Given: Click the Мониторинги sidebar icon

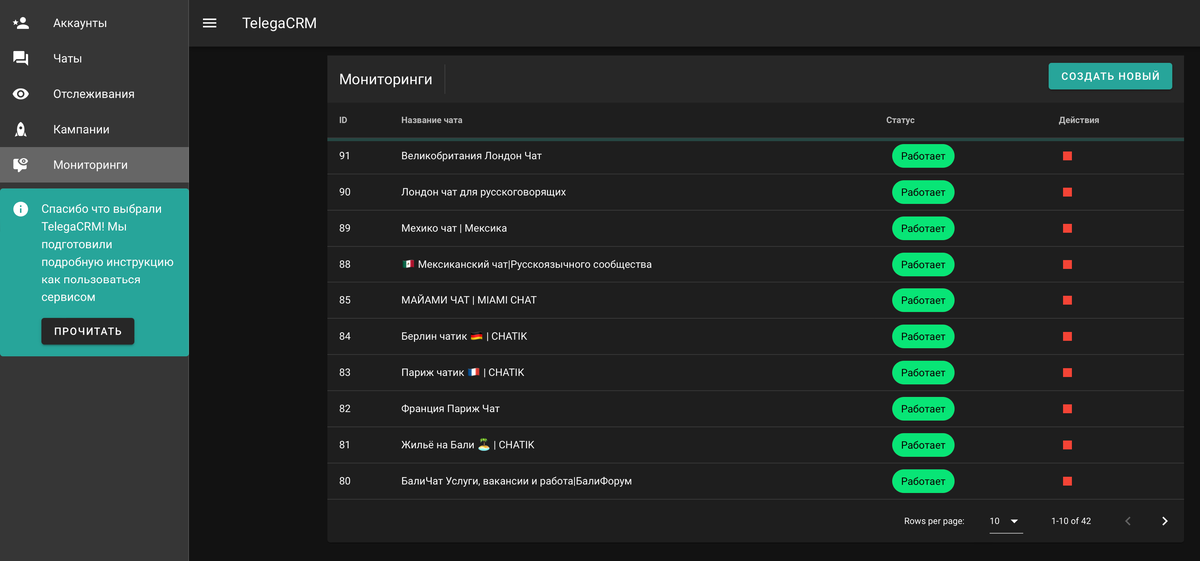Looking at the screenshot, I should click(21, 165).
